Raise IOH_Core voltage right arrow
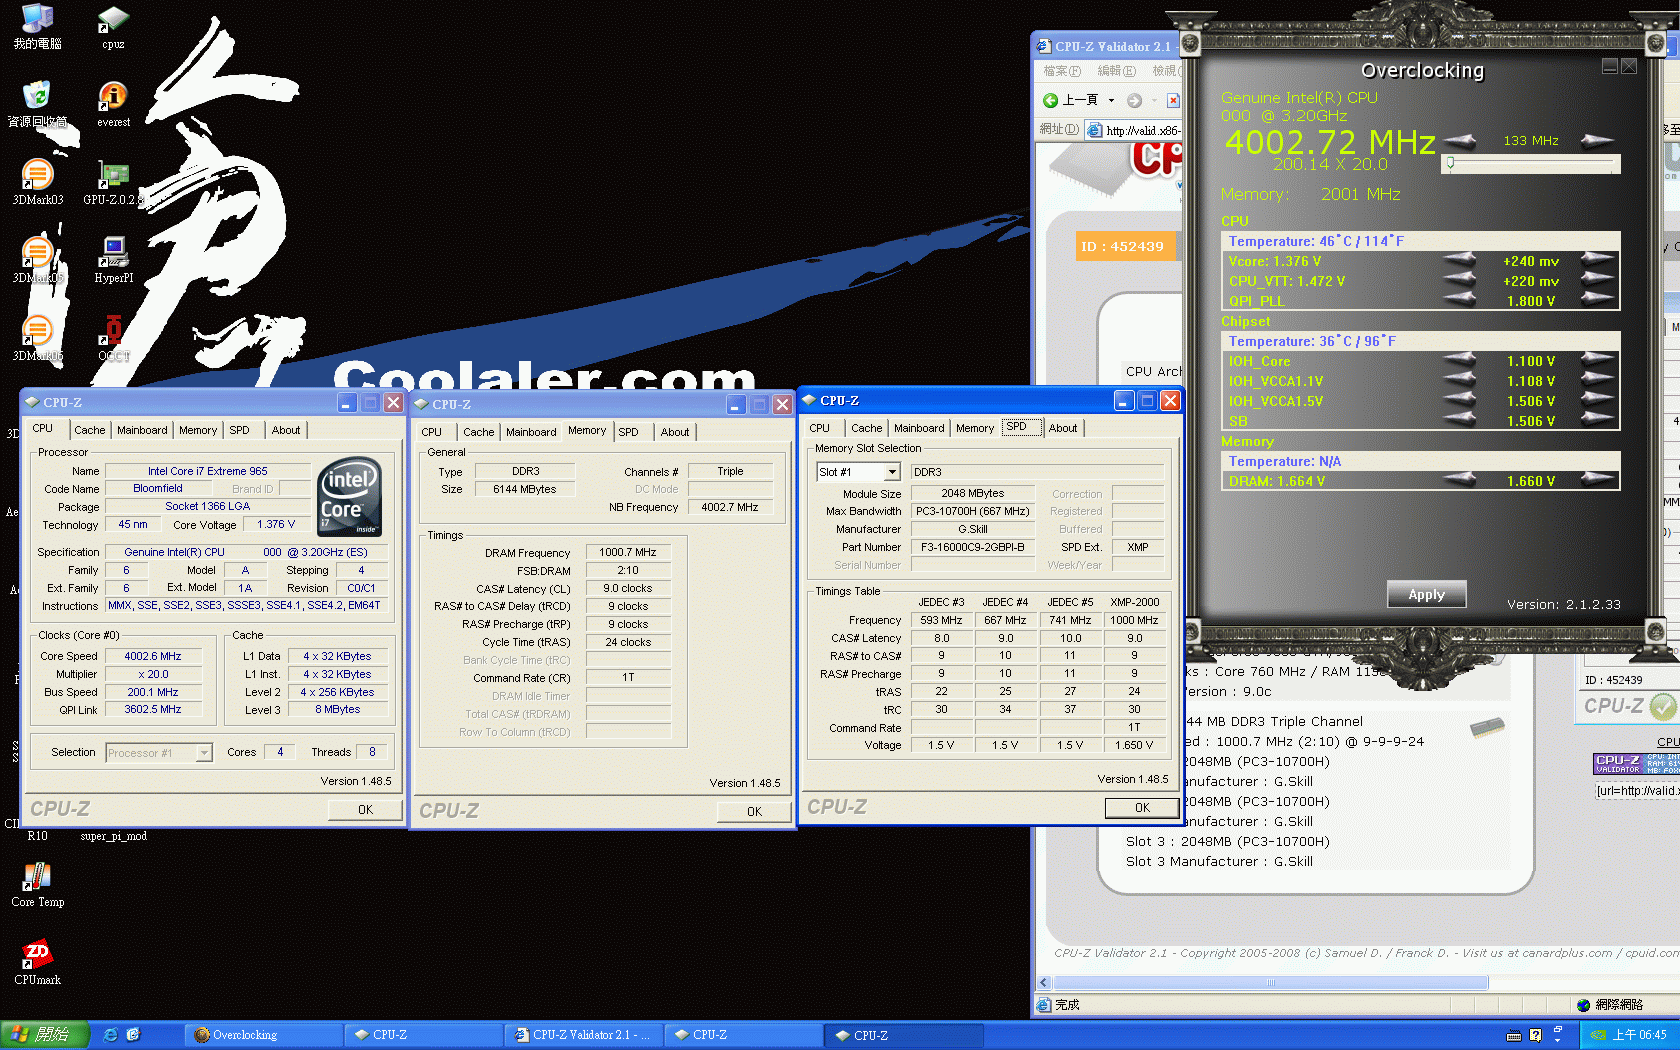 [x=1597, y=361]
